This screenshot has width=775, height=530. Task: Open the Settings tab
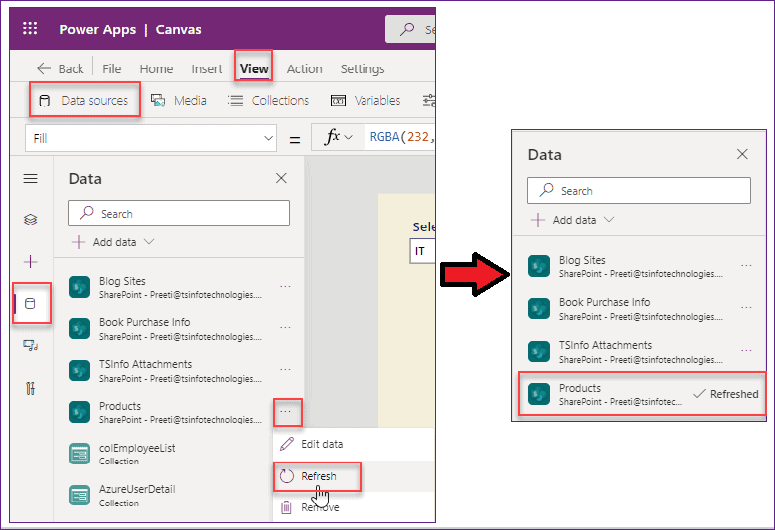362,69
